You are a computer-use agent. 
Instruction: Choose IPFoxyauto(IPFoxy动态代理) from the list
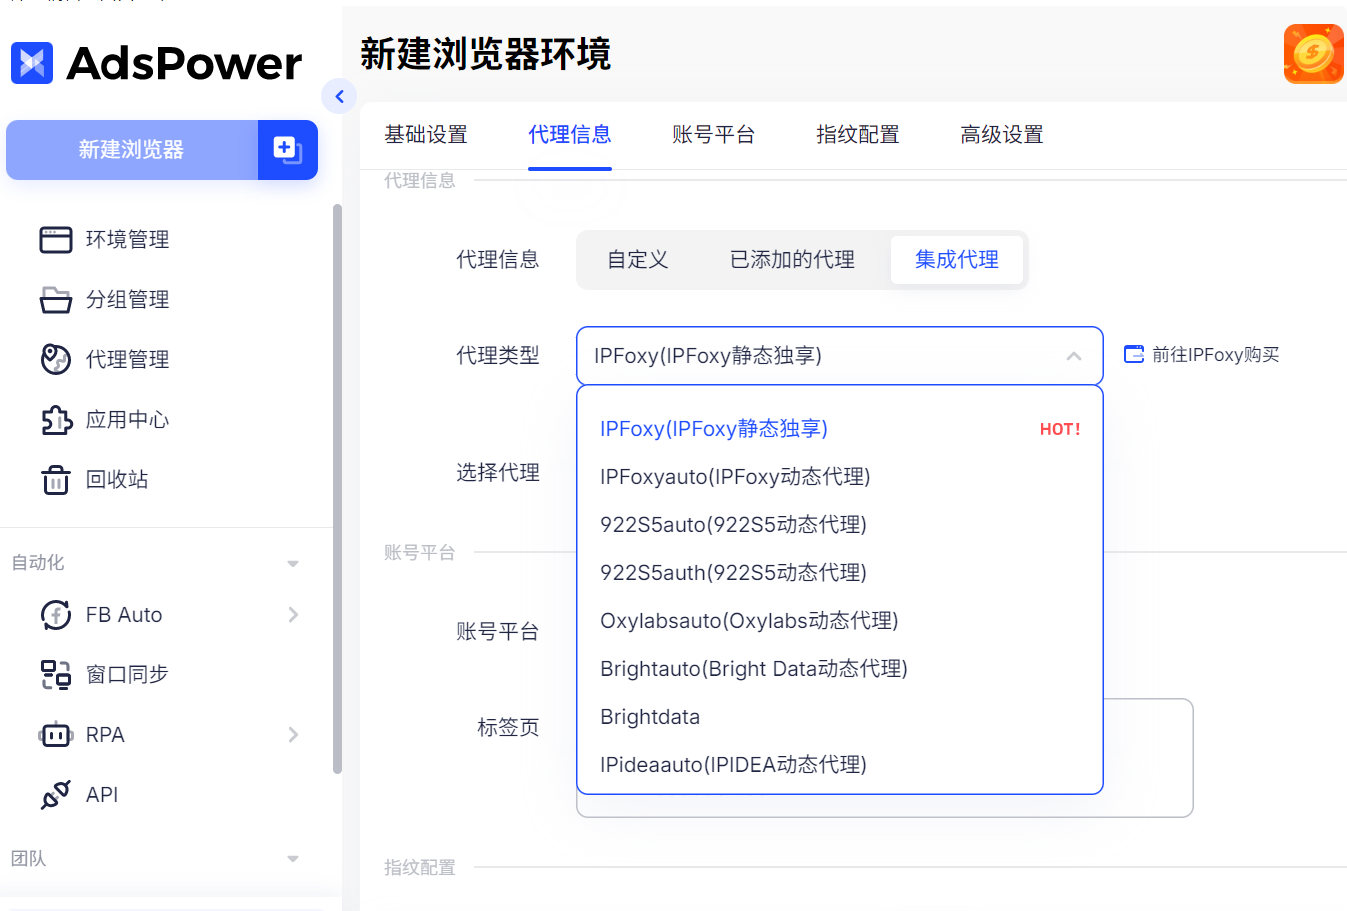coord(840,477)
